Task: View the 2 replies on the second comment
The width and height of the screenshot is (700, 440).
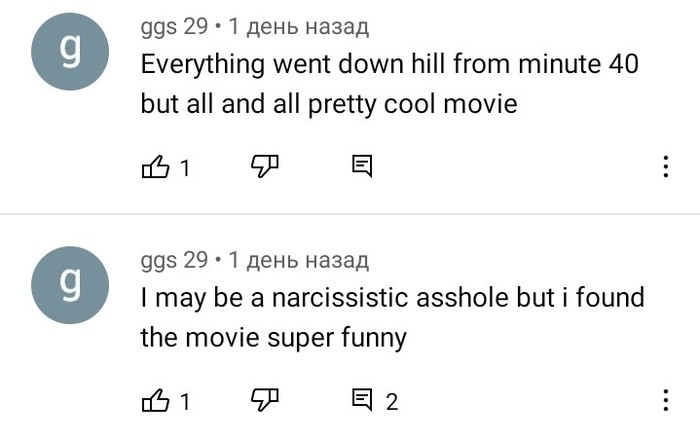Action: click(x=391, y=403)
